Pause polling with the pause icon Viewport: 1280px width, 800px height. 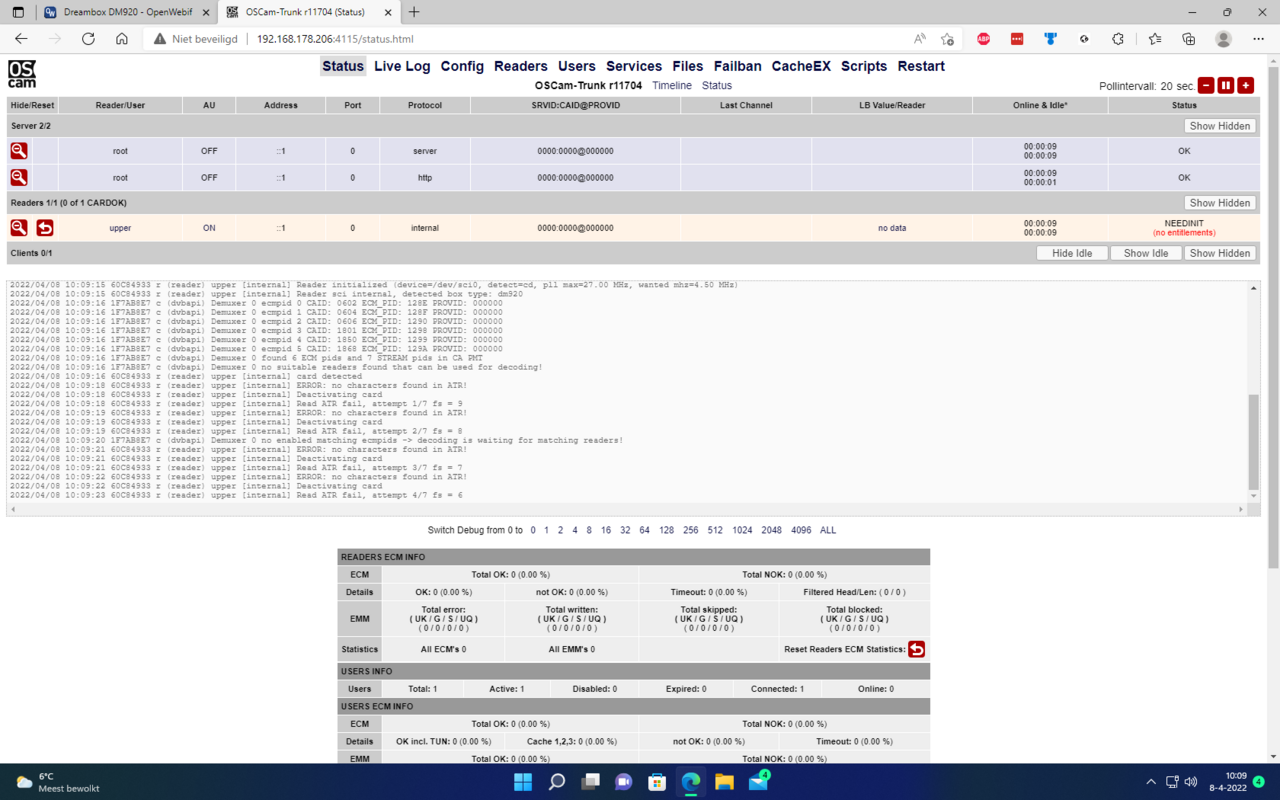point(1226,86)
